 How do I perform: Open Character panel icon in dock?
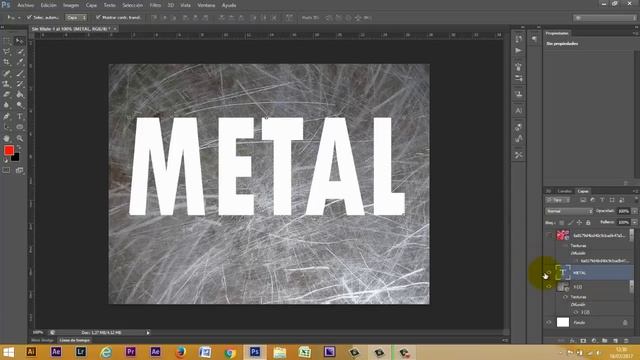click(518, 111)
